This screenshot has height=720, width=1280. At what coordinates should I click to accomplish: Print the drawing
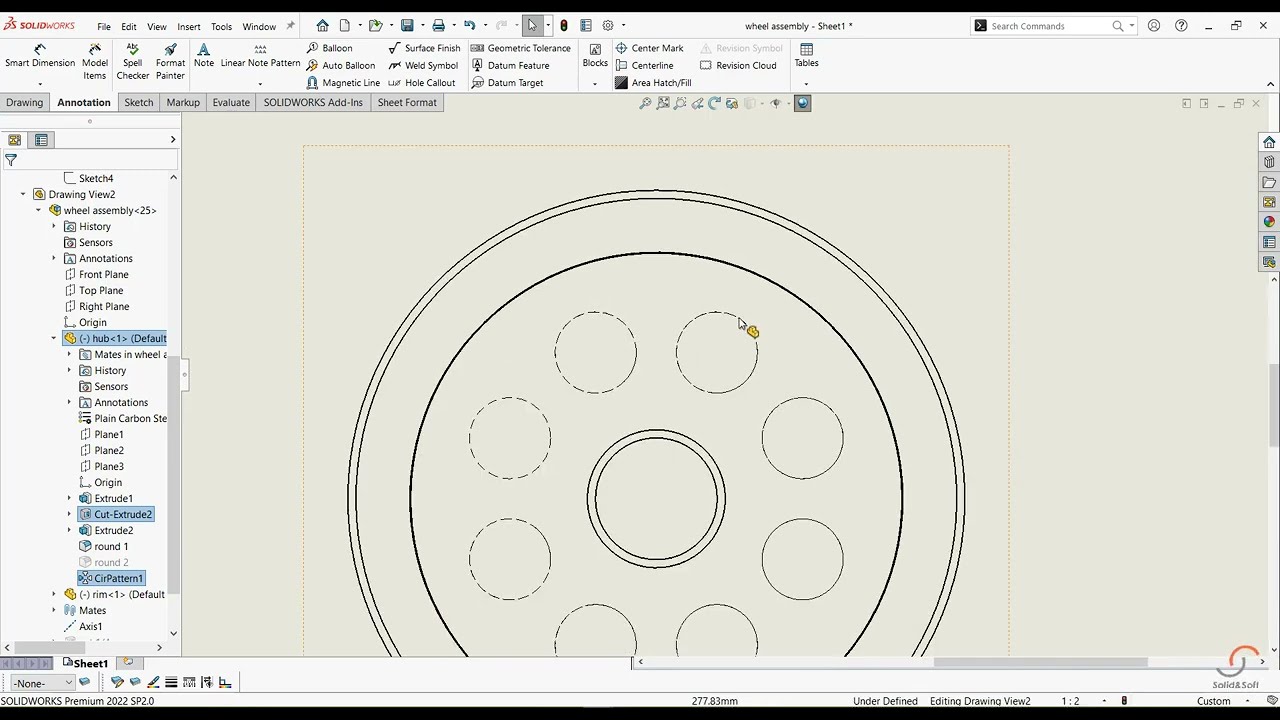438,26
